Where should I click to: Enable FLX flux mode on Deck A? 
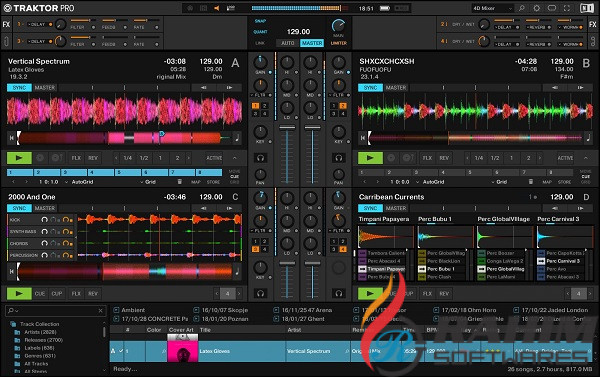tap(76, 158)
